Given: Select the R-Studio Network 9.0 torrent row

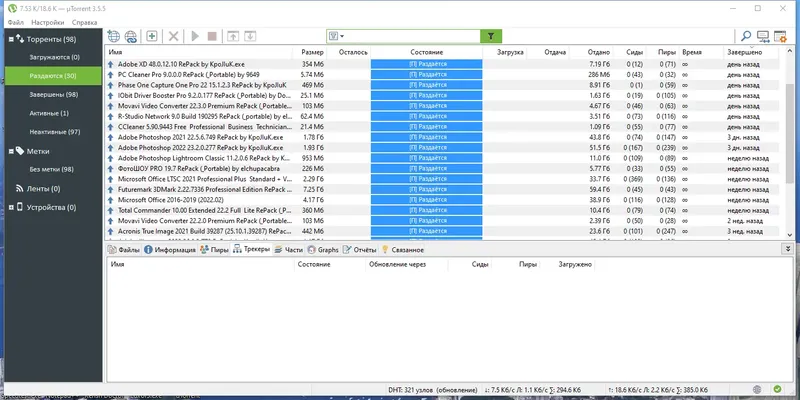Looking at the screenshot, I should point(442,116).
